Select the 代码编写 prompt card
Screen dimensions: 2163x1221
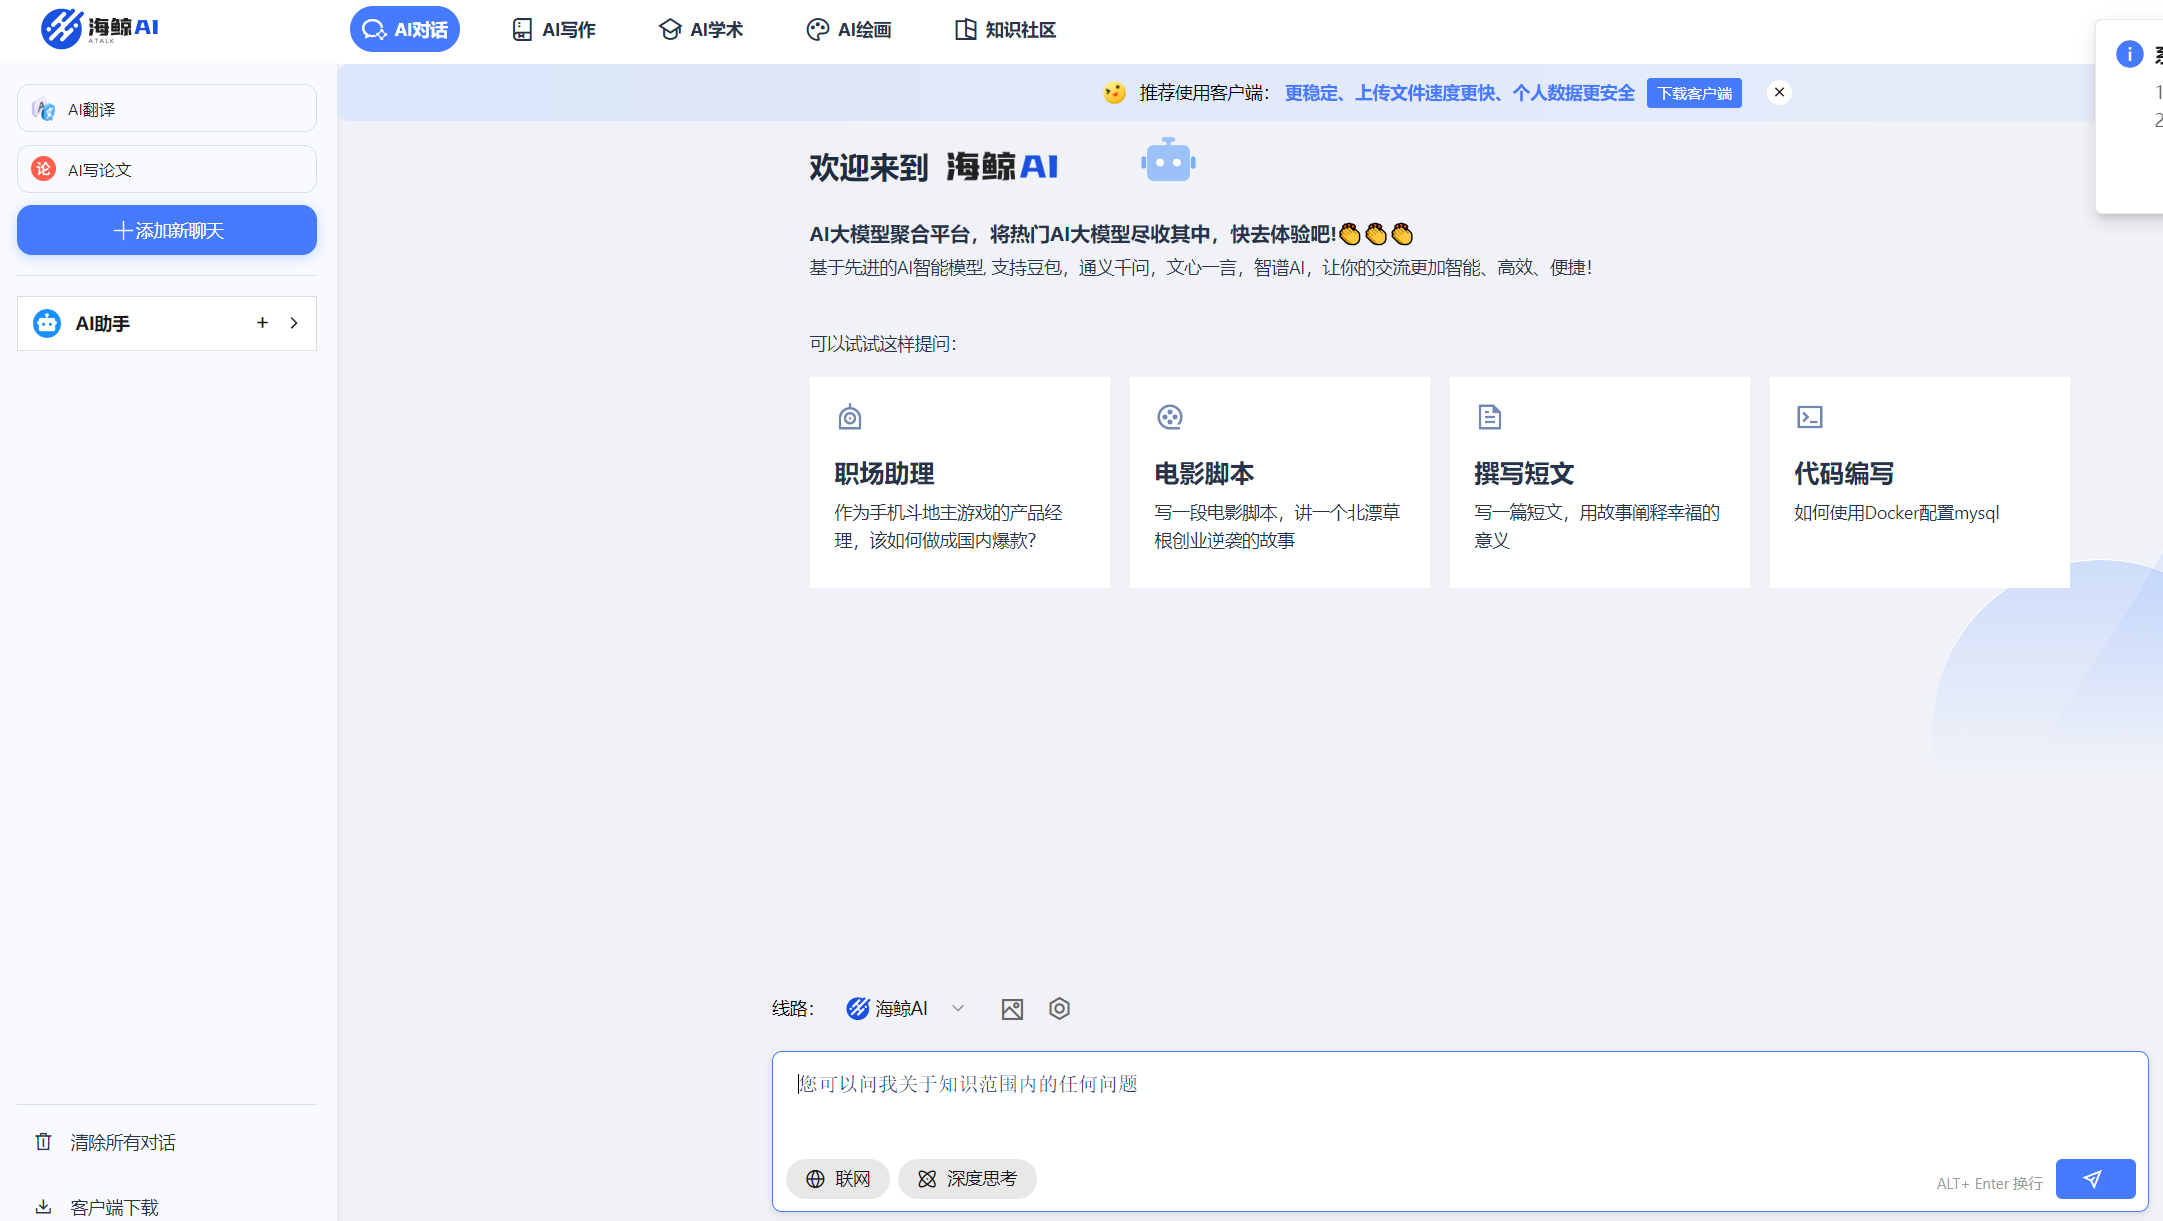(1920, 482)
